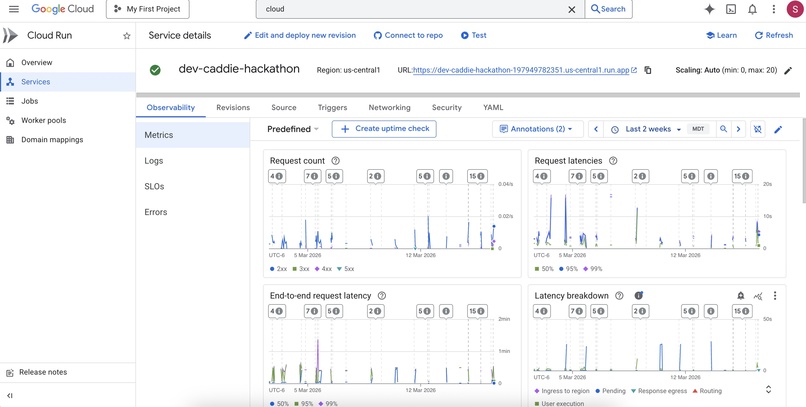Screen dimensions: 806x407
Task: Create alert from Latency breakdown bell icon
Action: pos(741,296)
